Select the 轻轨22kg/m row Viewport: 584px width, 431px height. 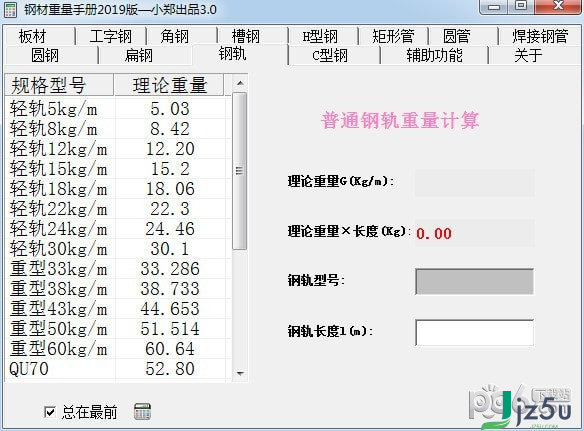point(117,209)
